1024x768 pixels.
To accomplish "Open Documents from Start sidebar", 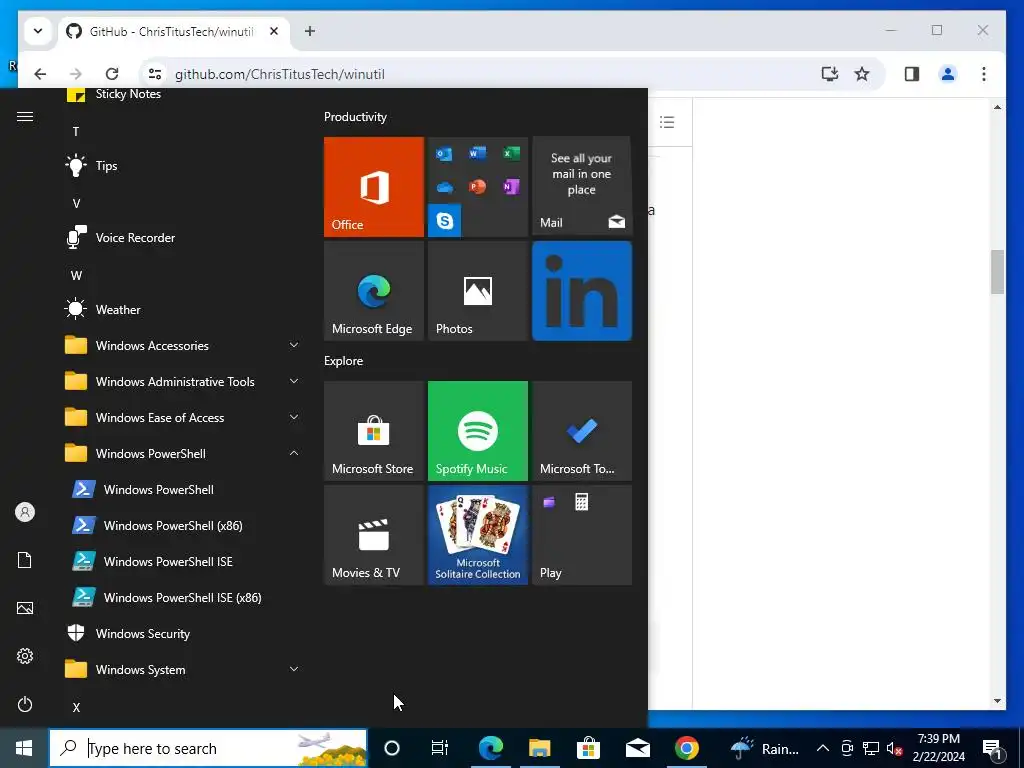I will pyautogui.click(x=25, y=560).
